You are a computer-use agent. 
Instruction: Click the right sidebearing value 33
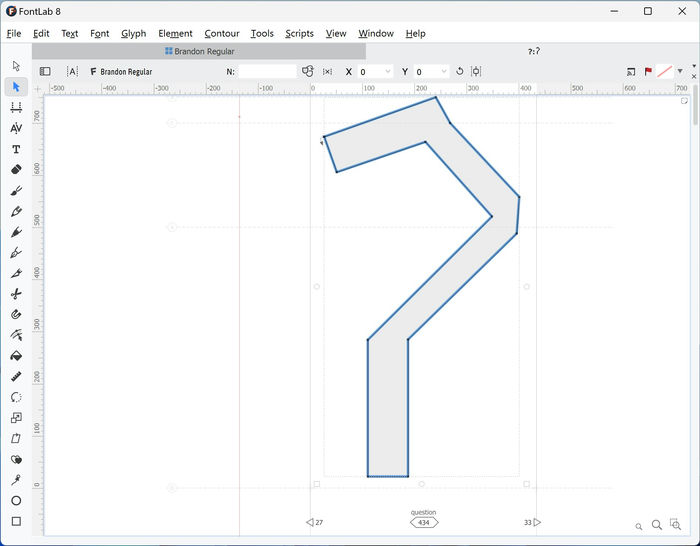click(x=528, y=522)
